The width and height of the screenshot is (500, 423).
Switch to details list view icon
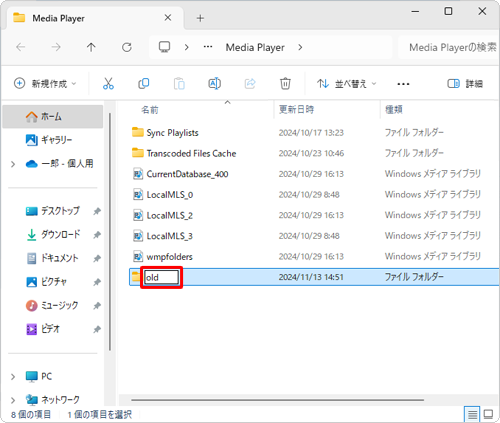pyautogui.click(x=472, y=414)
